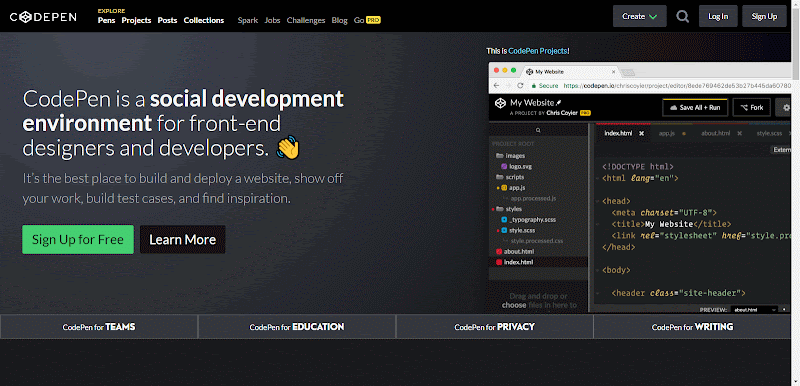Open the Projects explore page
Image resolution: width=800 pixels, height=386 pixels.
[x=136, y=20]
